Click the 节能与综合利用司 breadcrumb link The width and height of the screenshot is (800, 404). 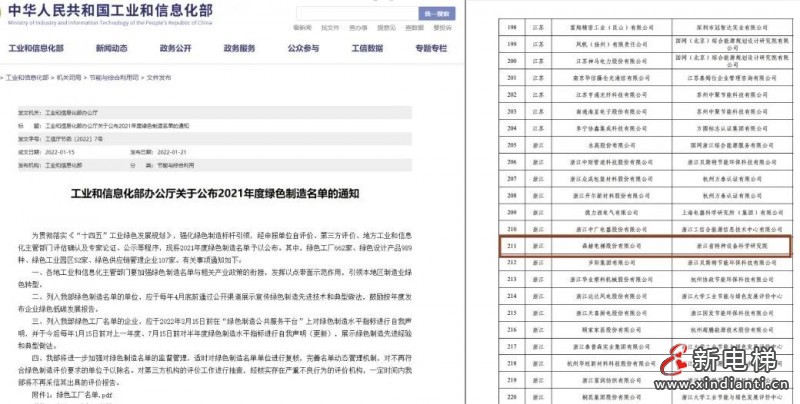[114, 78]
